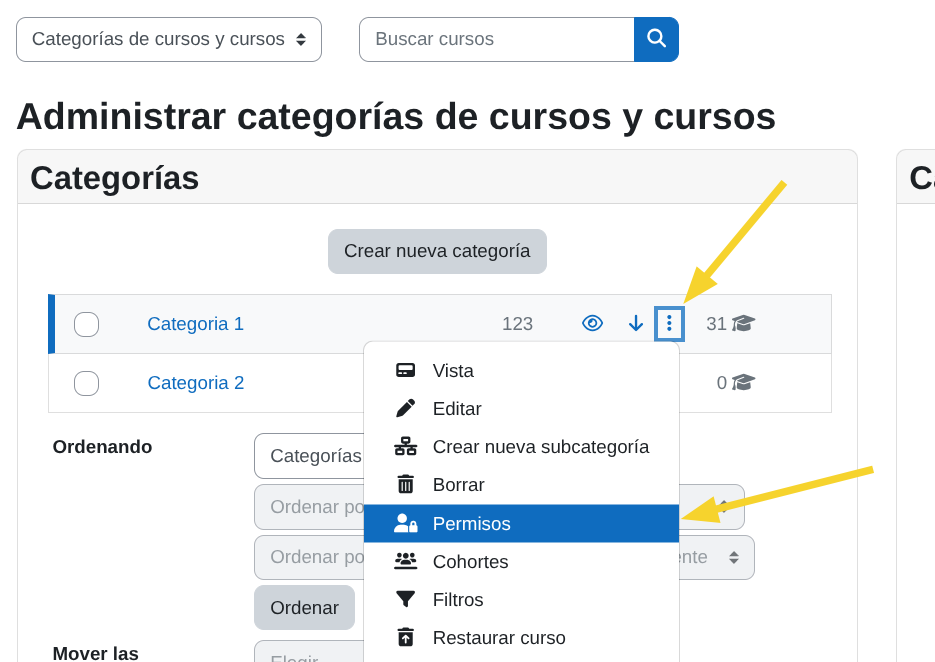Click the move-down arrow for Categoria 1
935x662 pixels.
click(636, 323)
